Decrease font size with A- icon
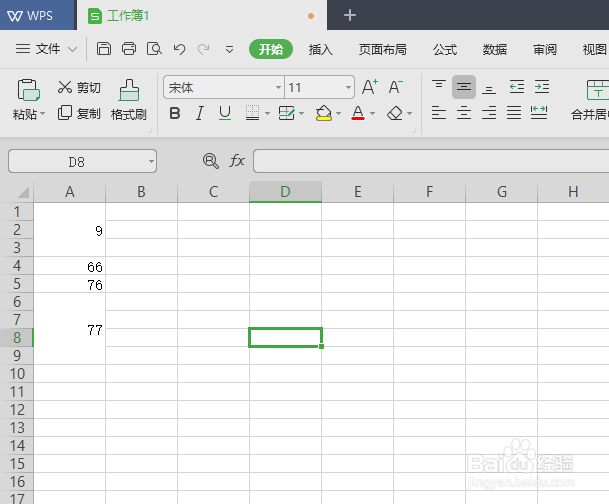Image resolution: width=609 pixels, height=504 pixels. (x=396, y=87)
